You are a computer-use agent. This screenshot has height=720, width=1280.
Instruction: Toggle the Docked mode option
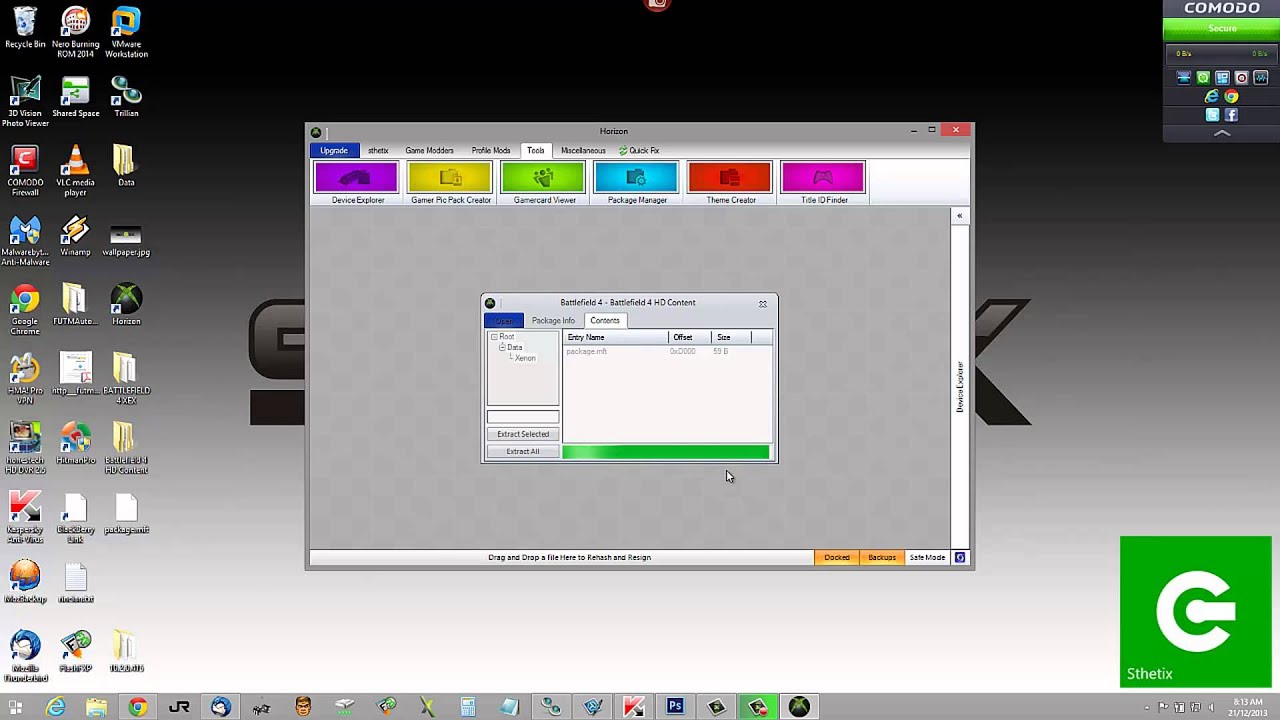(837, 558)
